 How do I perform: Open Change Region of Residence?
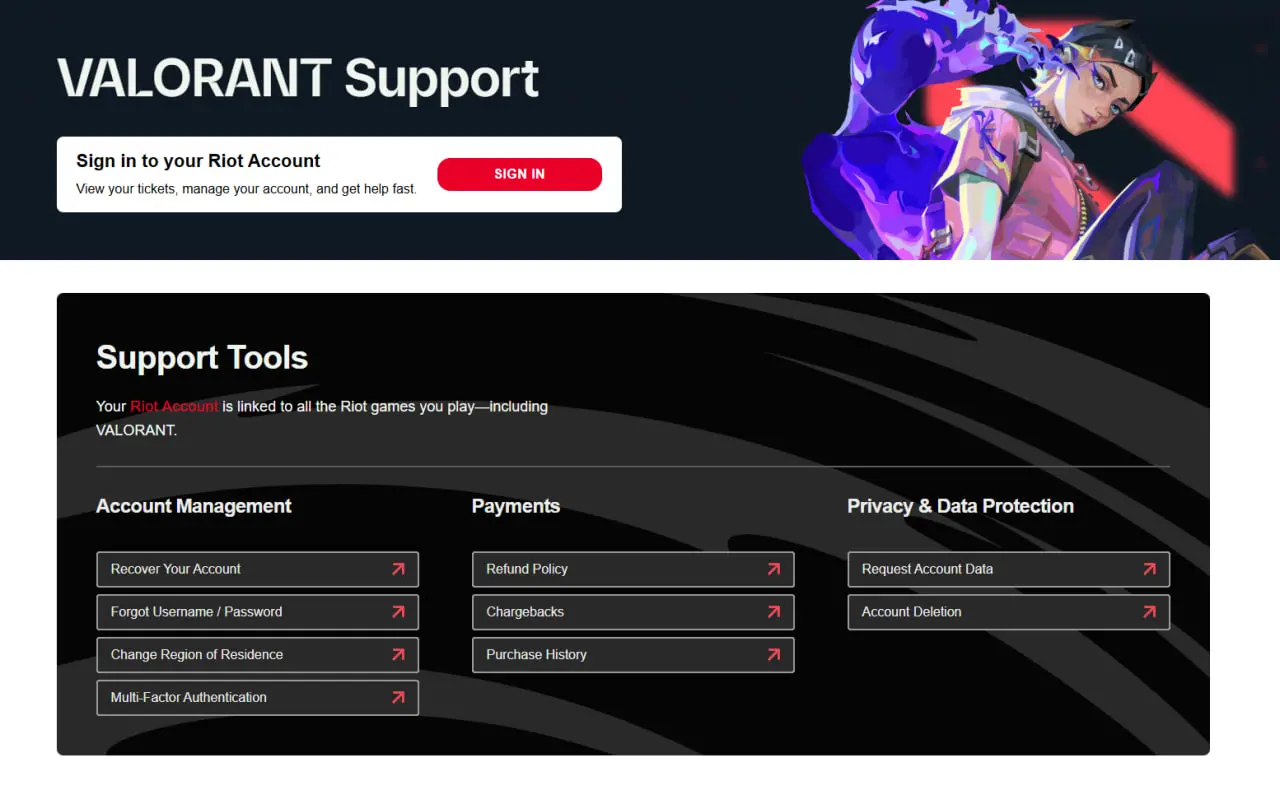click(257, 655)
